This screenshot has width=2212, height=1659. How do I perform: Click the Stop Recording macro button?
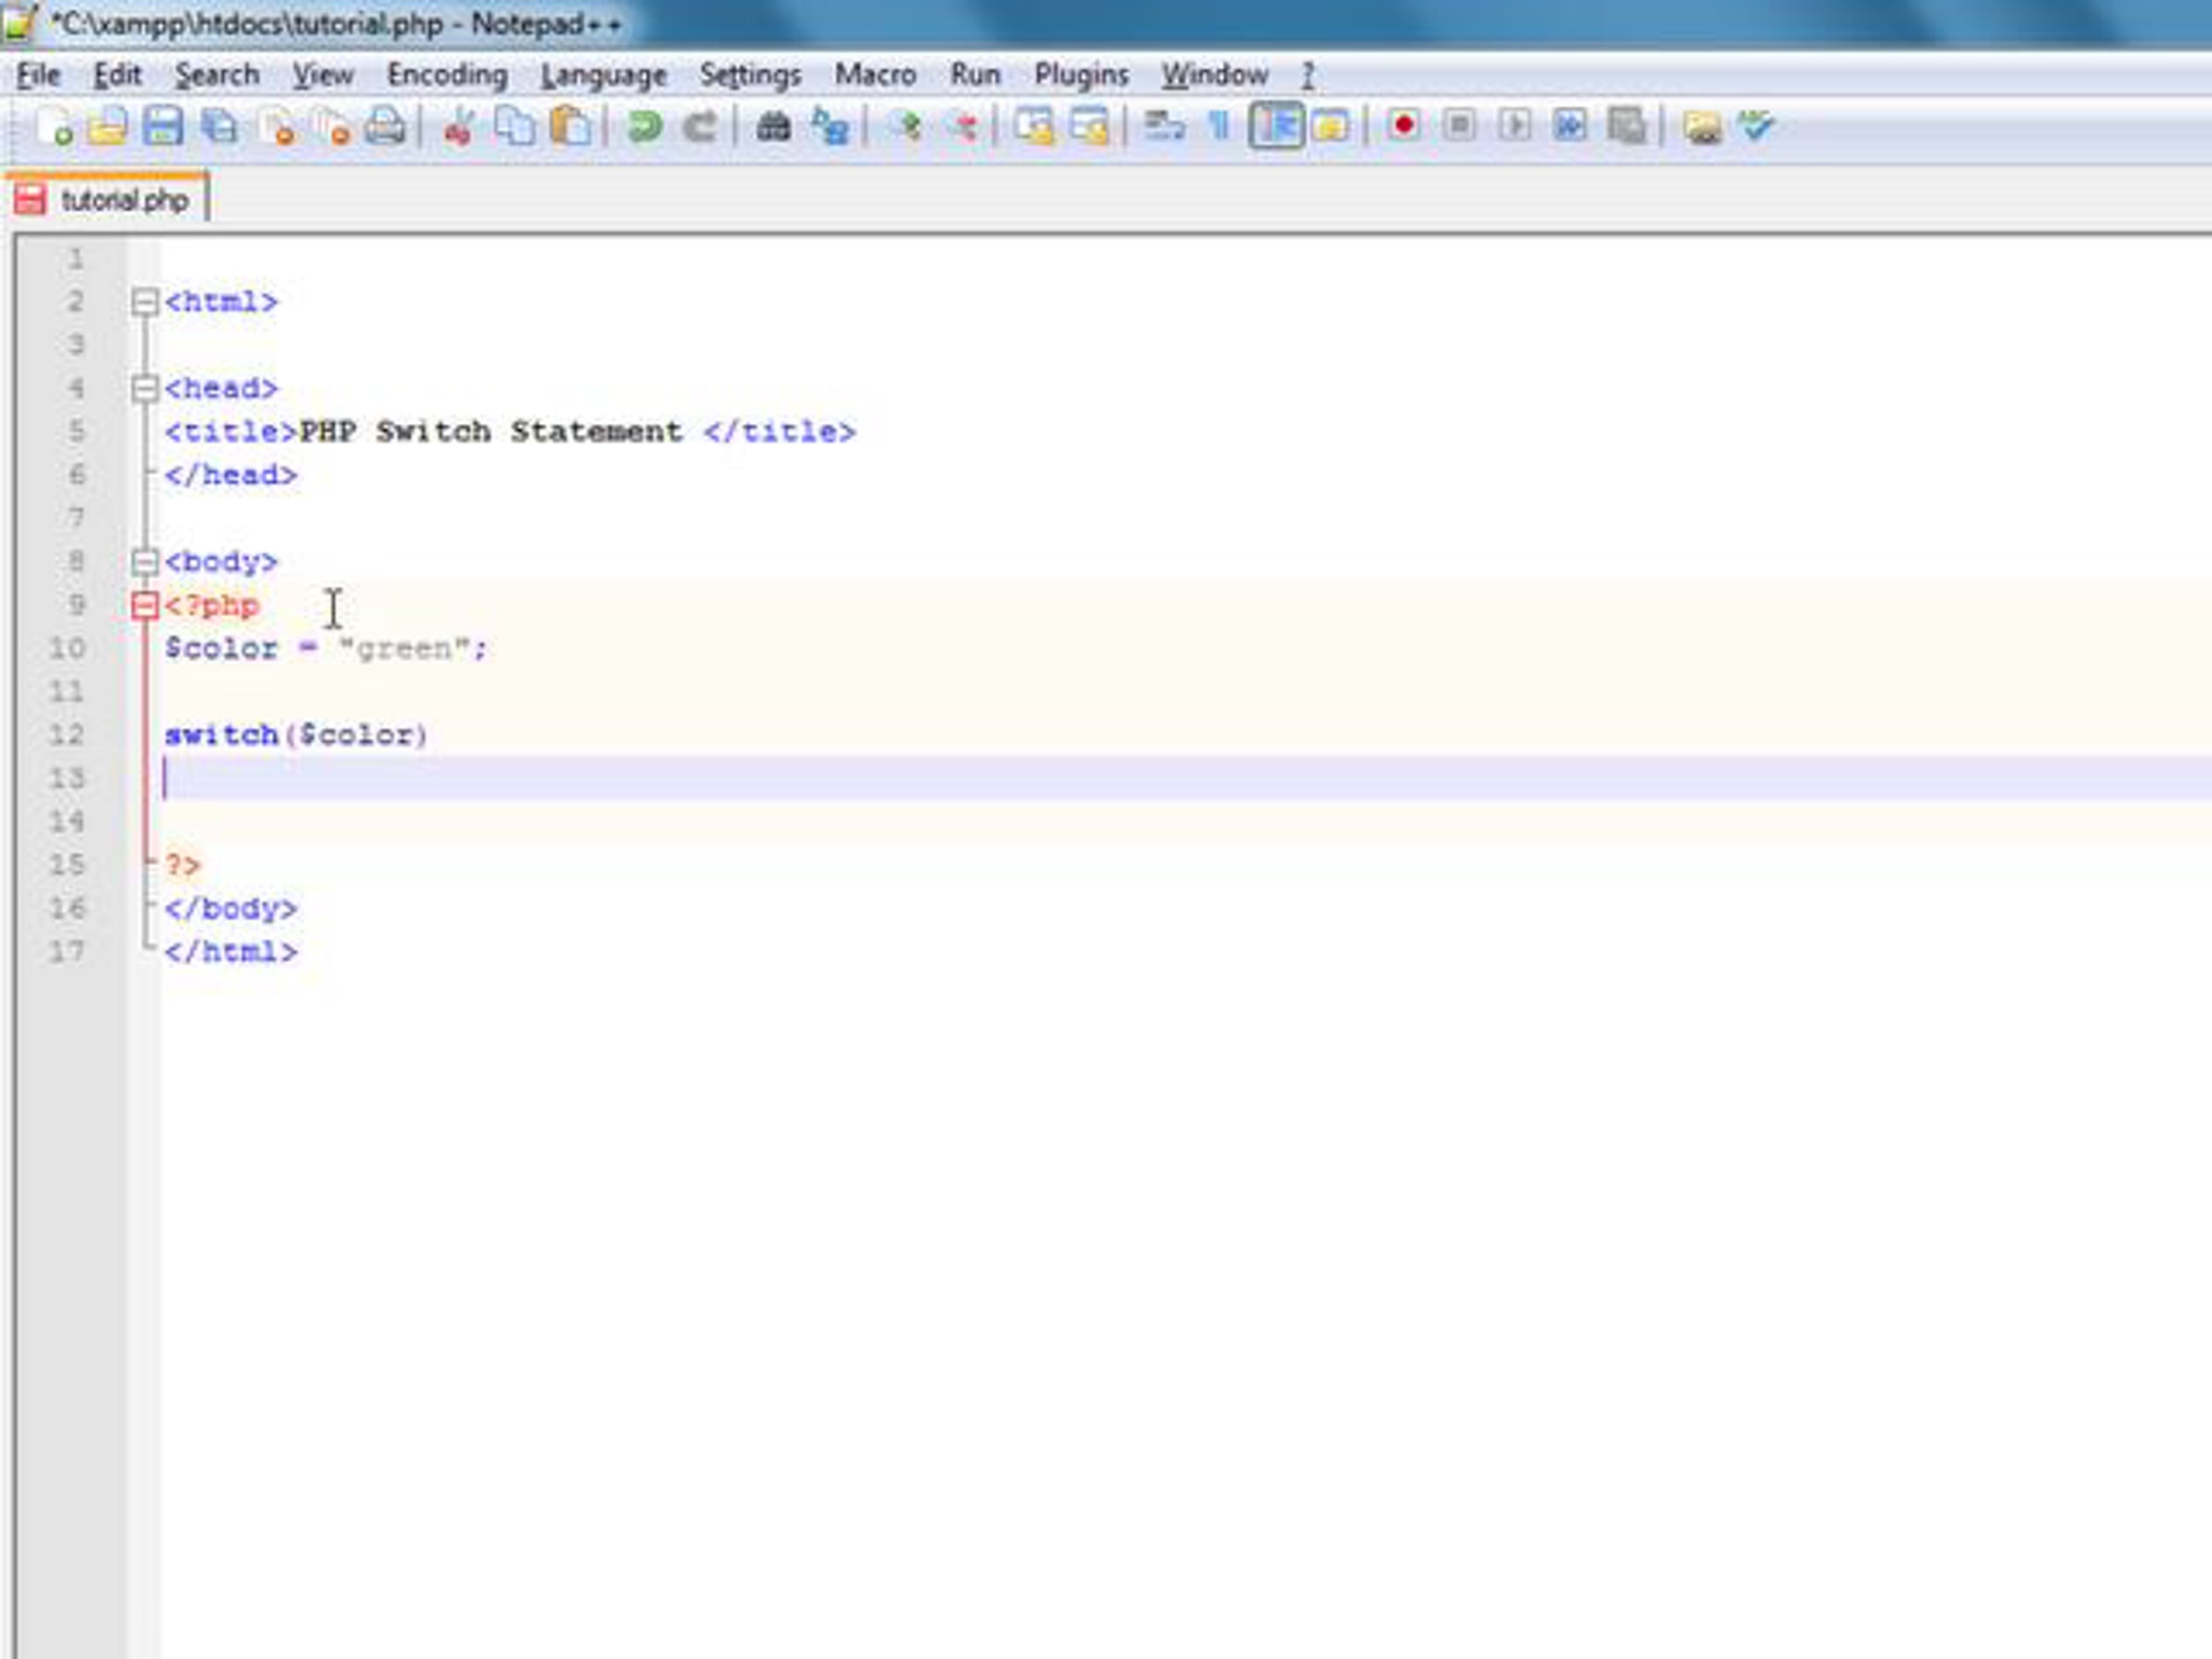pos(1459,126)
